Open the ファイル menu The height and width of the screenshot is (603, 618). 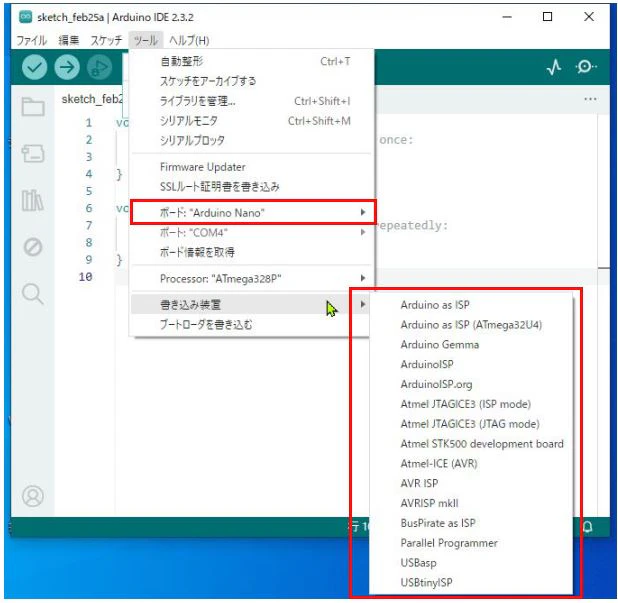point(32,40)
